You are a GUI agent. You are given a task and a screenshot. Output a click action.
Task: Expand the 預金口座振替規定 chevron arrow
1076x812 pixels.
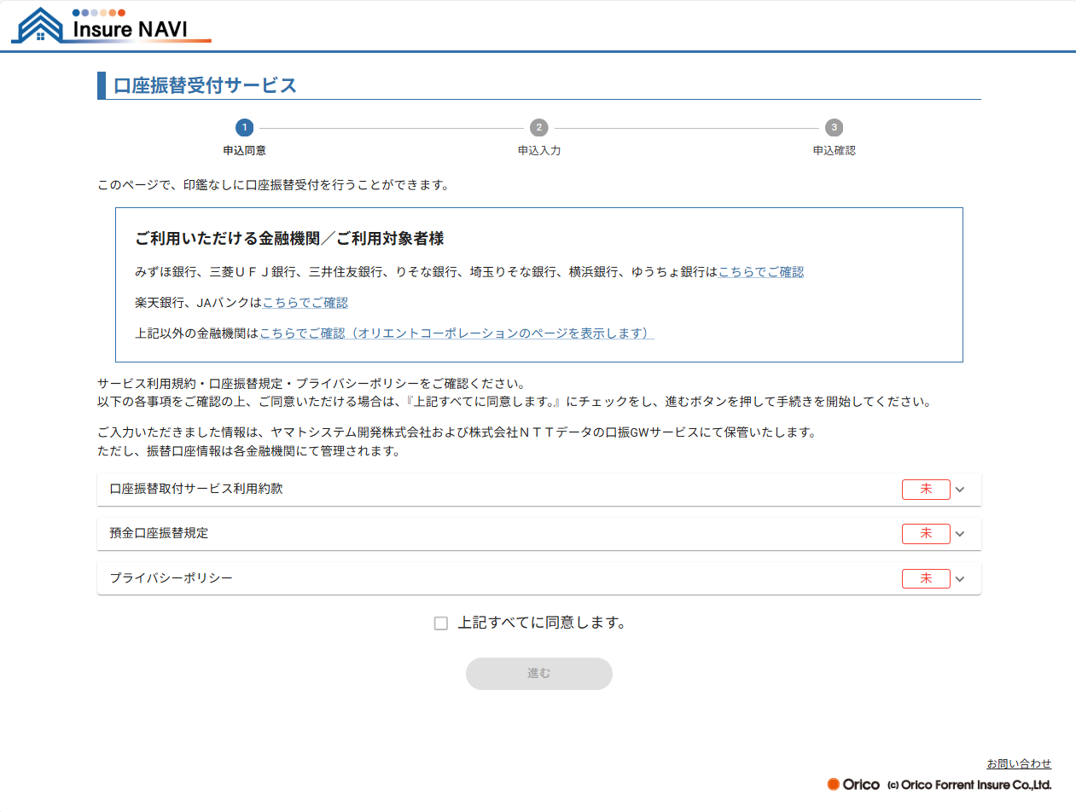960,534
